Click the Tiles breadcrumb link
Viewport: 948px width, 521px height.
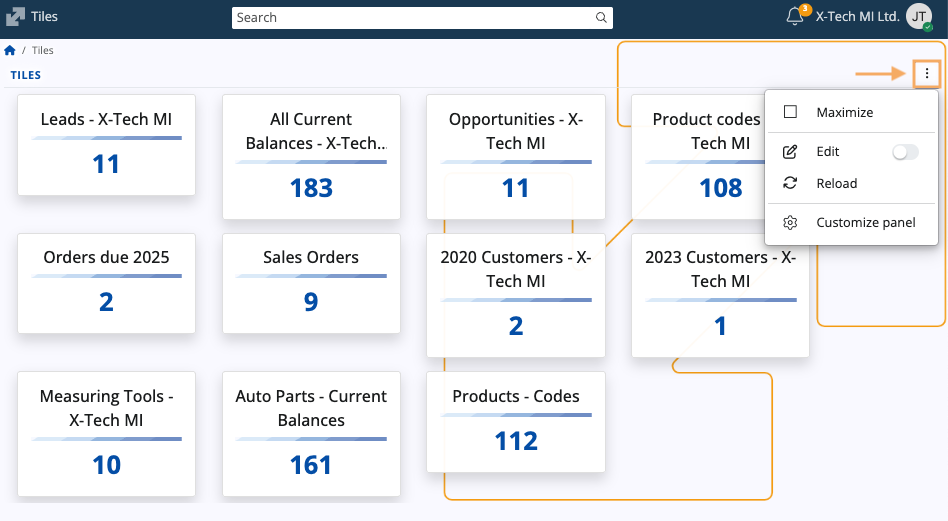(43, 51)
